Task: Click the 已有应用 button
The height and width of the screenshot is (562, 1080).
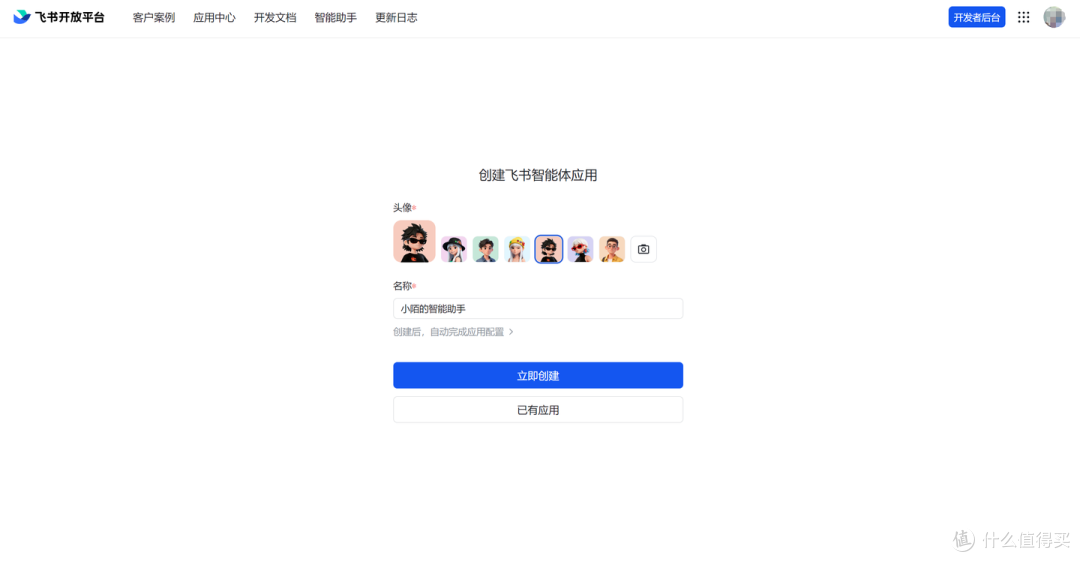Action: pos(538,410)
